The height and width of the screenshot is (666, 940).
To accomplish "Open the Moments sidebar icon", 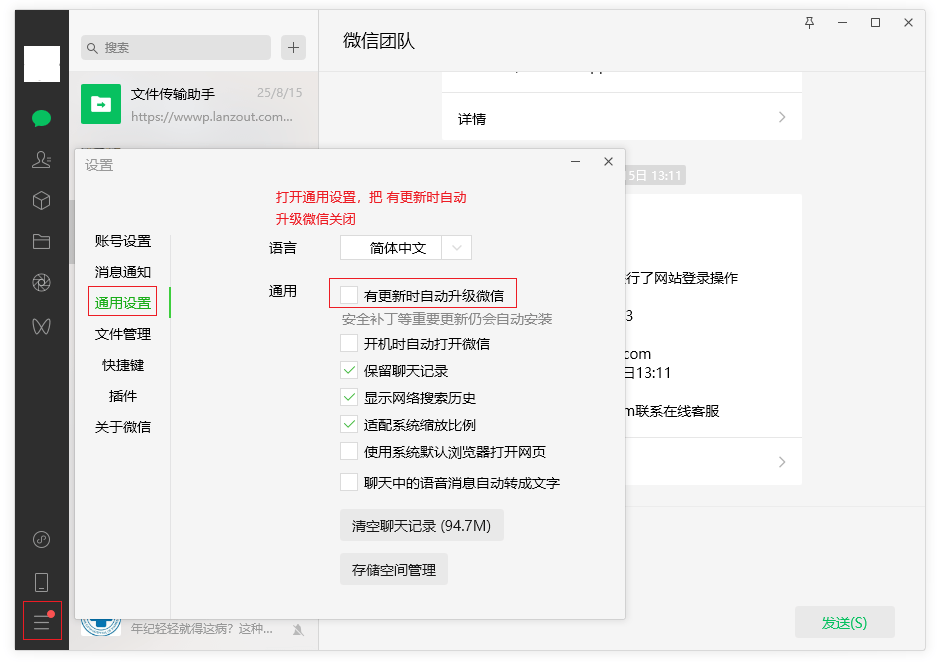I will 41,282.
